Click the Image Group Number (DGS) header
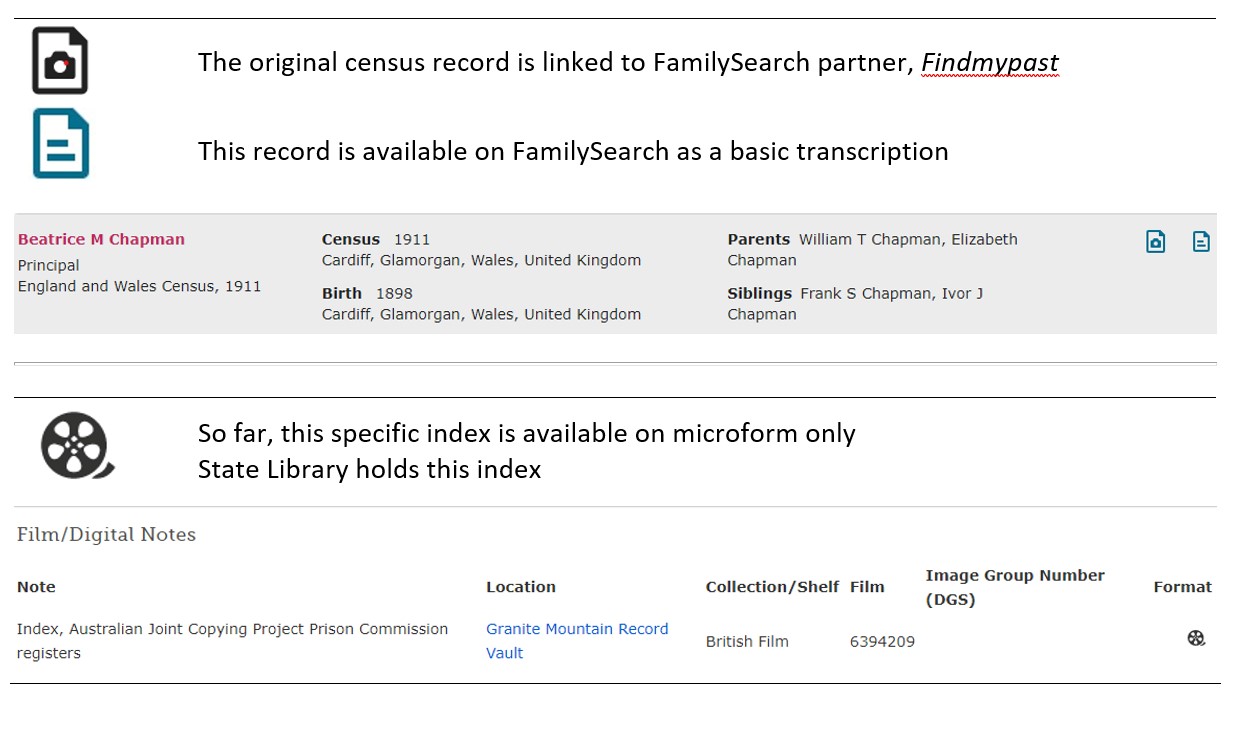The height and width of the screenshot is (742, 1238). click(x=1014, y=587)
